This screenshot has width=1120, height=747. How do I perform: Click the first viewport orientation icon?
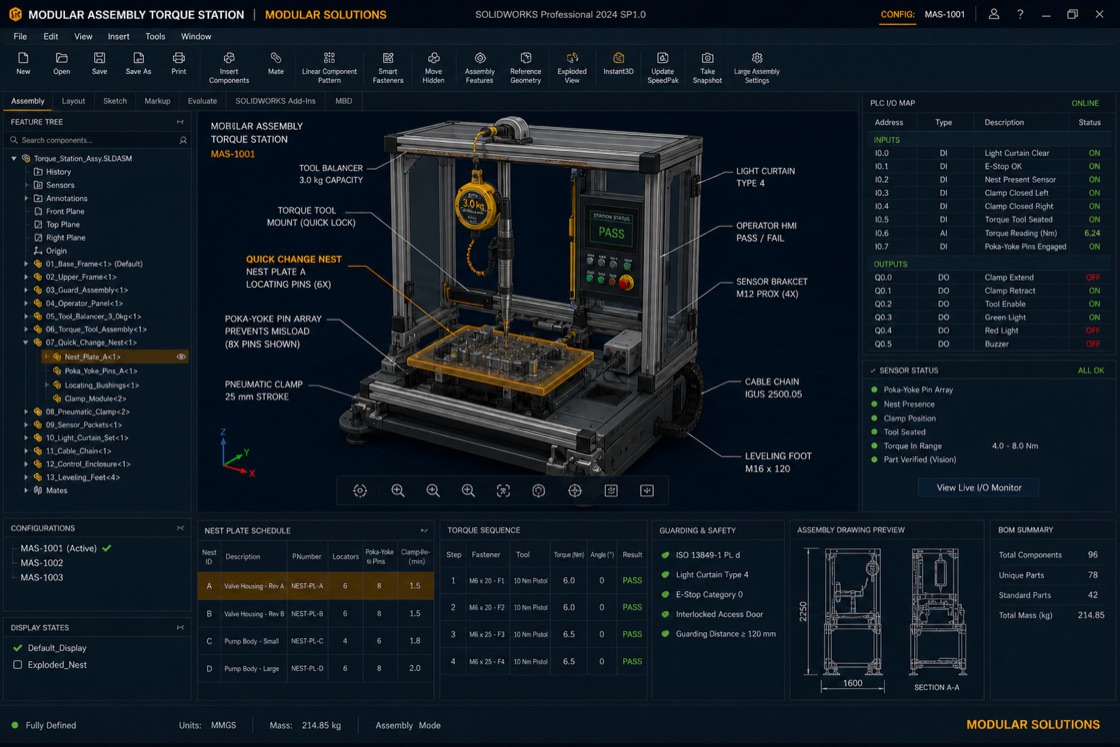360,491
